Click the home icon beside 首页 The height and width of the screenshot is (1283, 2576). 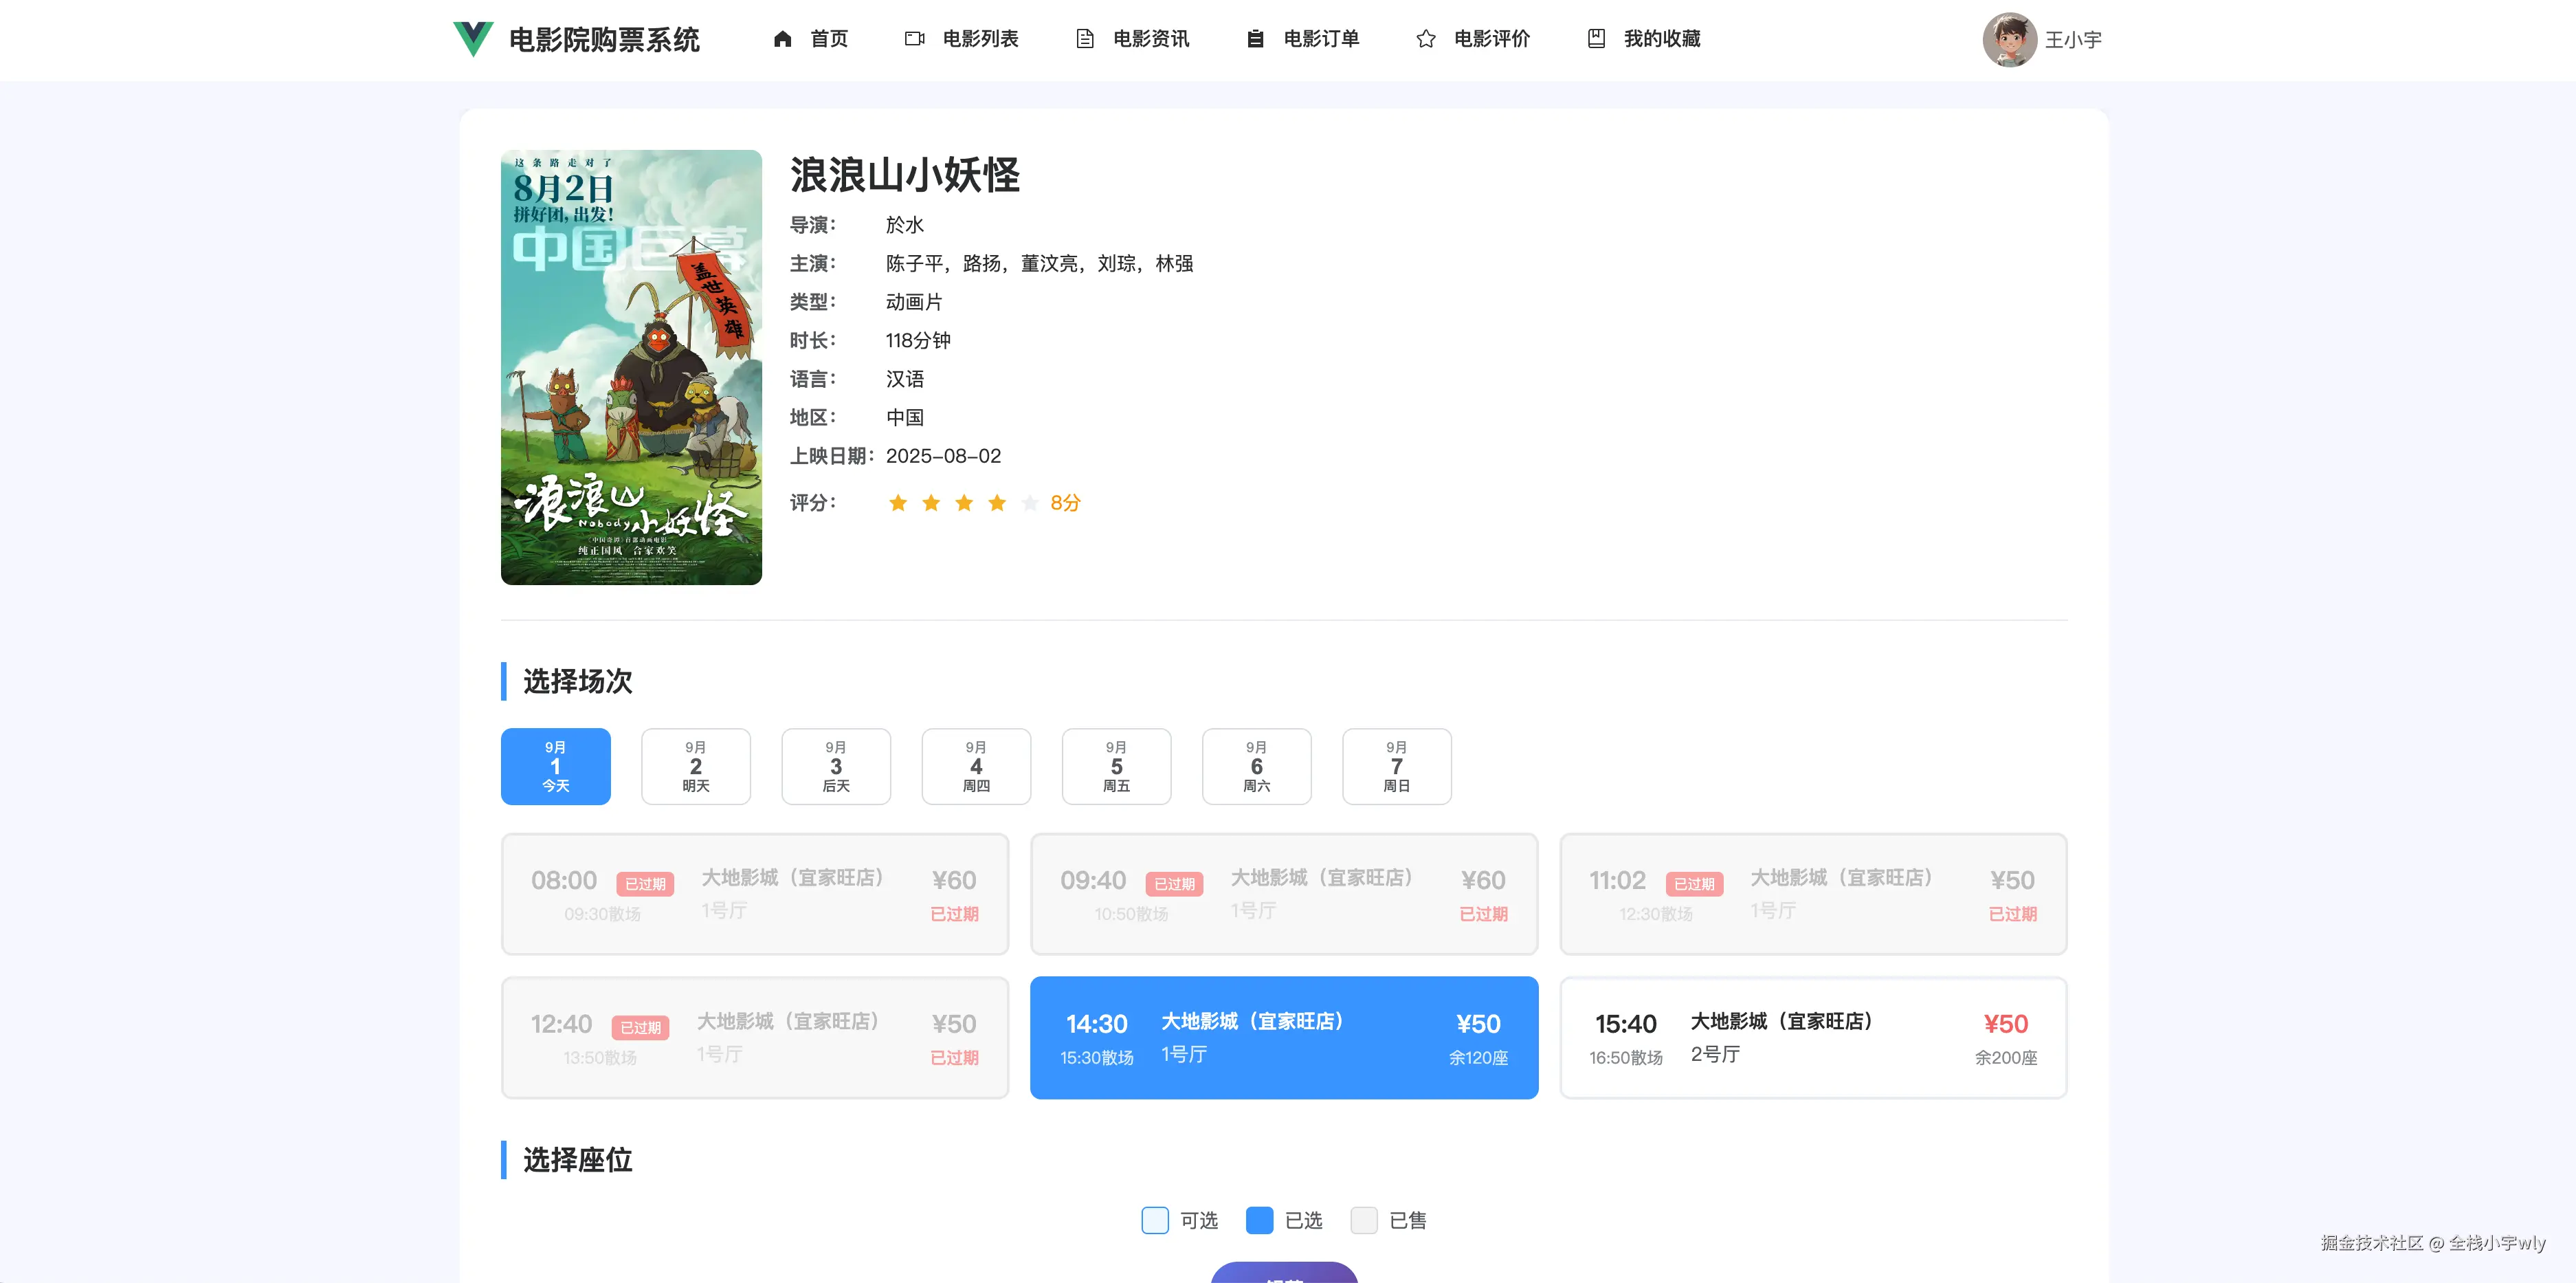[x=783, y=39]
